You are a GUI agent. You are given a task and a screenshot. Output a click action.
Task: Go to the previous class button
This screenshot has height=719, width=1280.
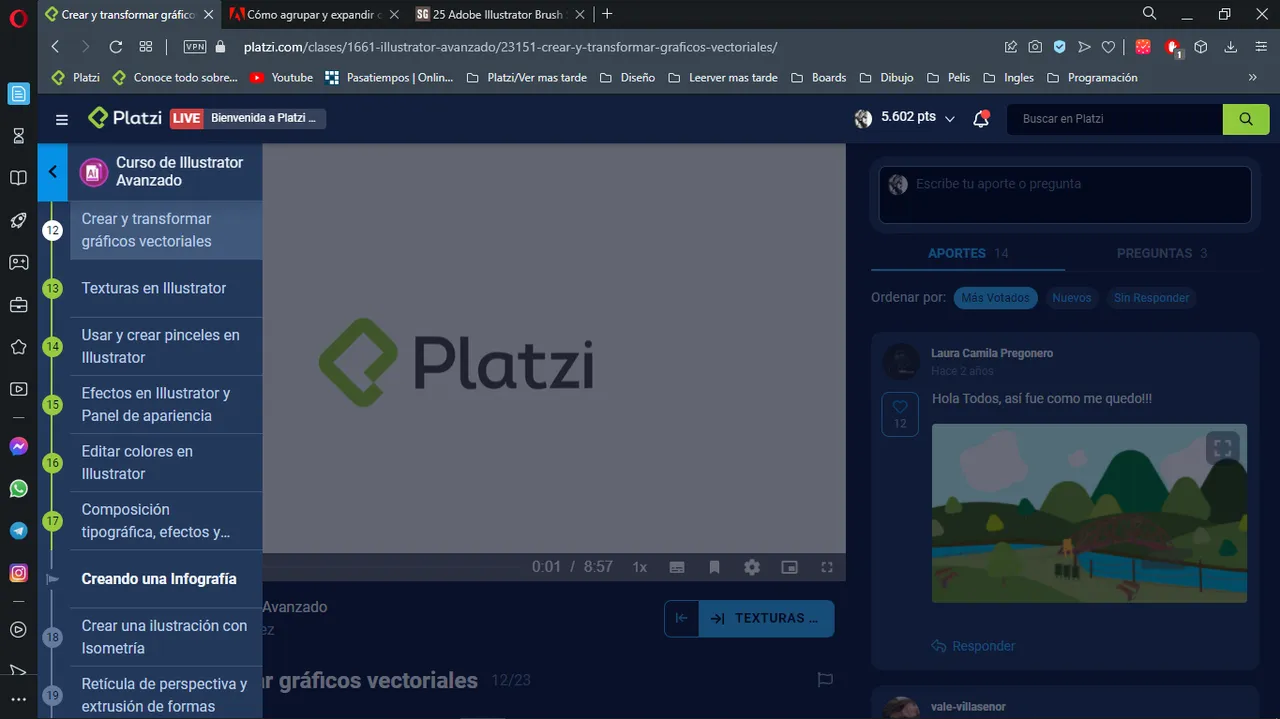coord(682,618)
